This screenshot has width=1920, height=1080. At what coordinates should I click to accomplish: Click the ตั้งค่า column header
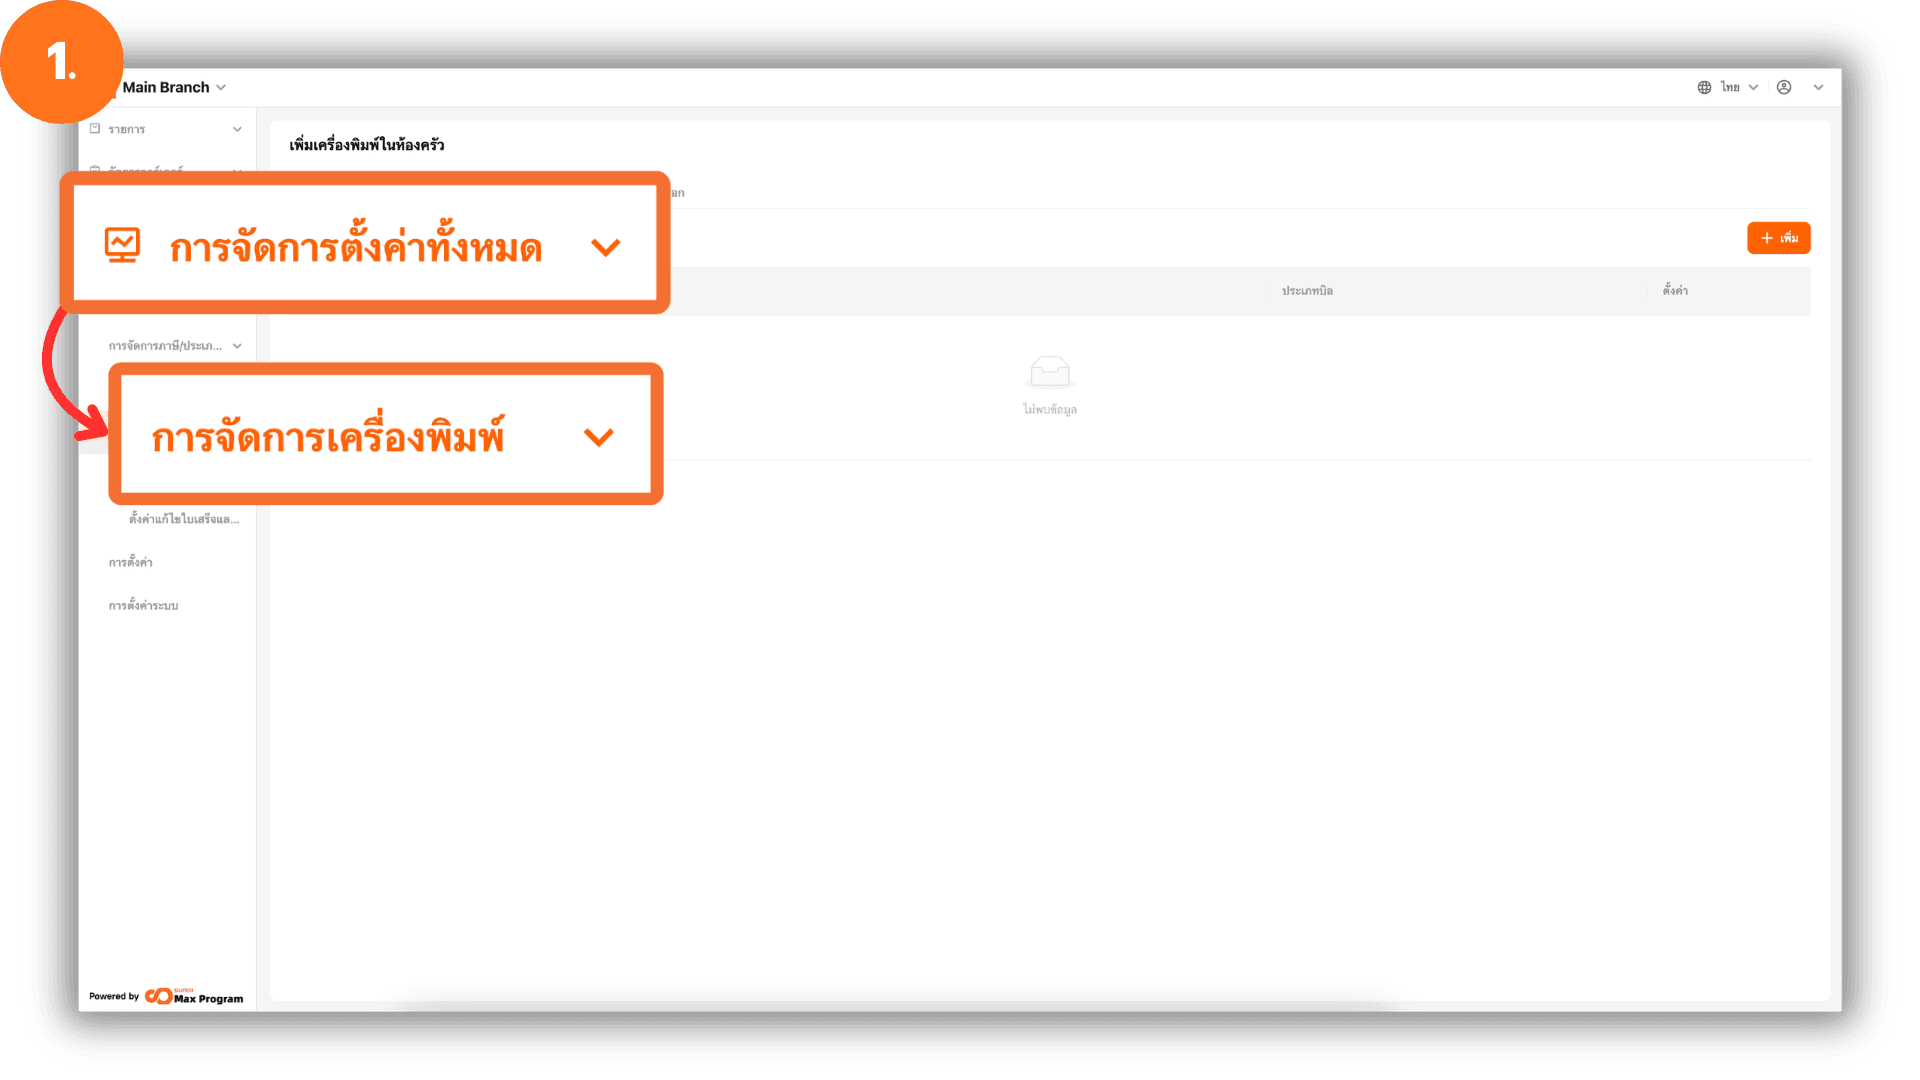(1675, 290)
